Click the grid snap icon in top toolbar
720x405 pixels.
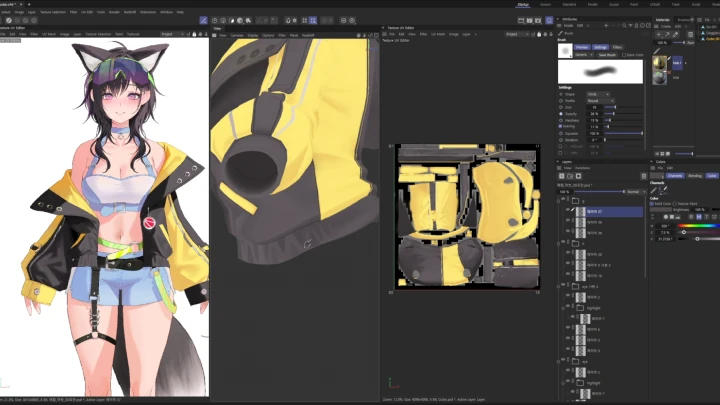click(x=304, y=20)
